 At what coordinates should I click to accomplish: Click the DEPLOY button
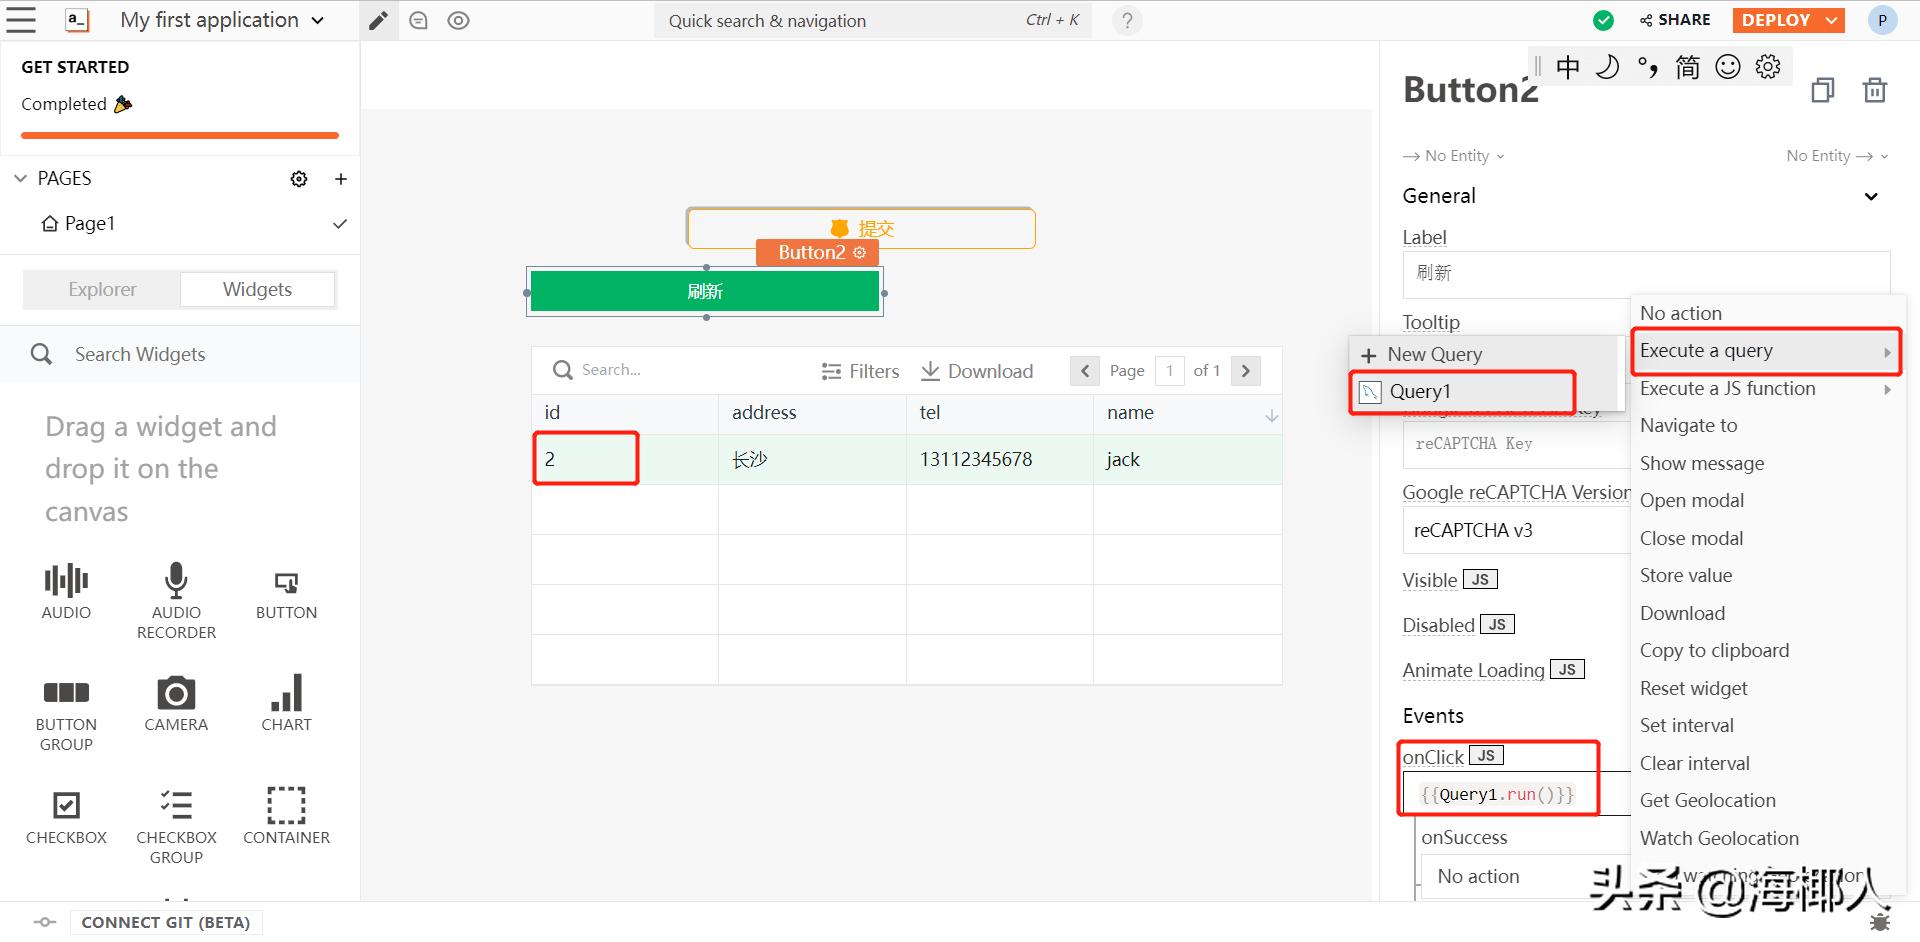[x=1776, y=20]
